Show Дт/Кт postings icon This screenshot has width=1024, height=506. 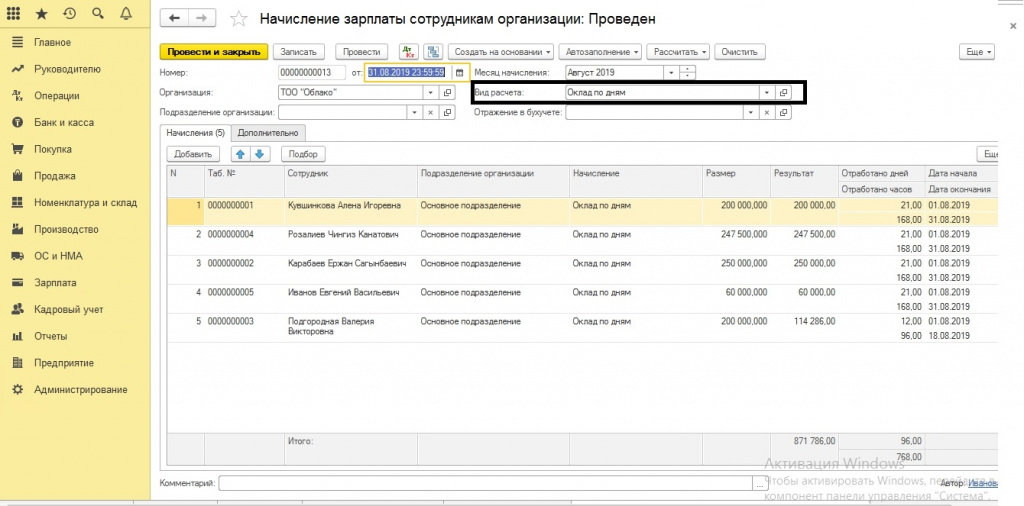(x=408, y=52)
